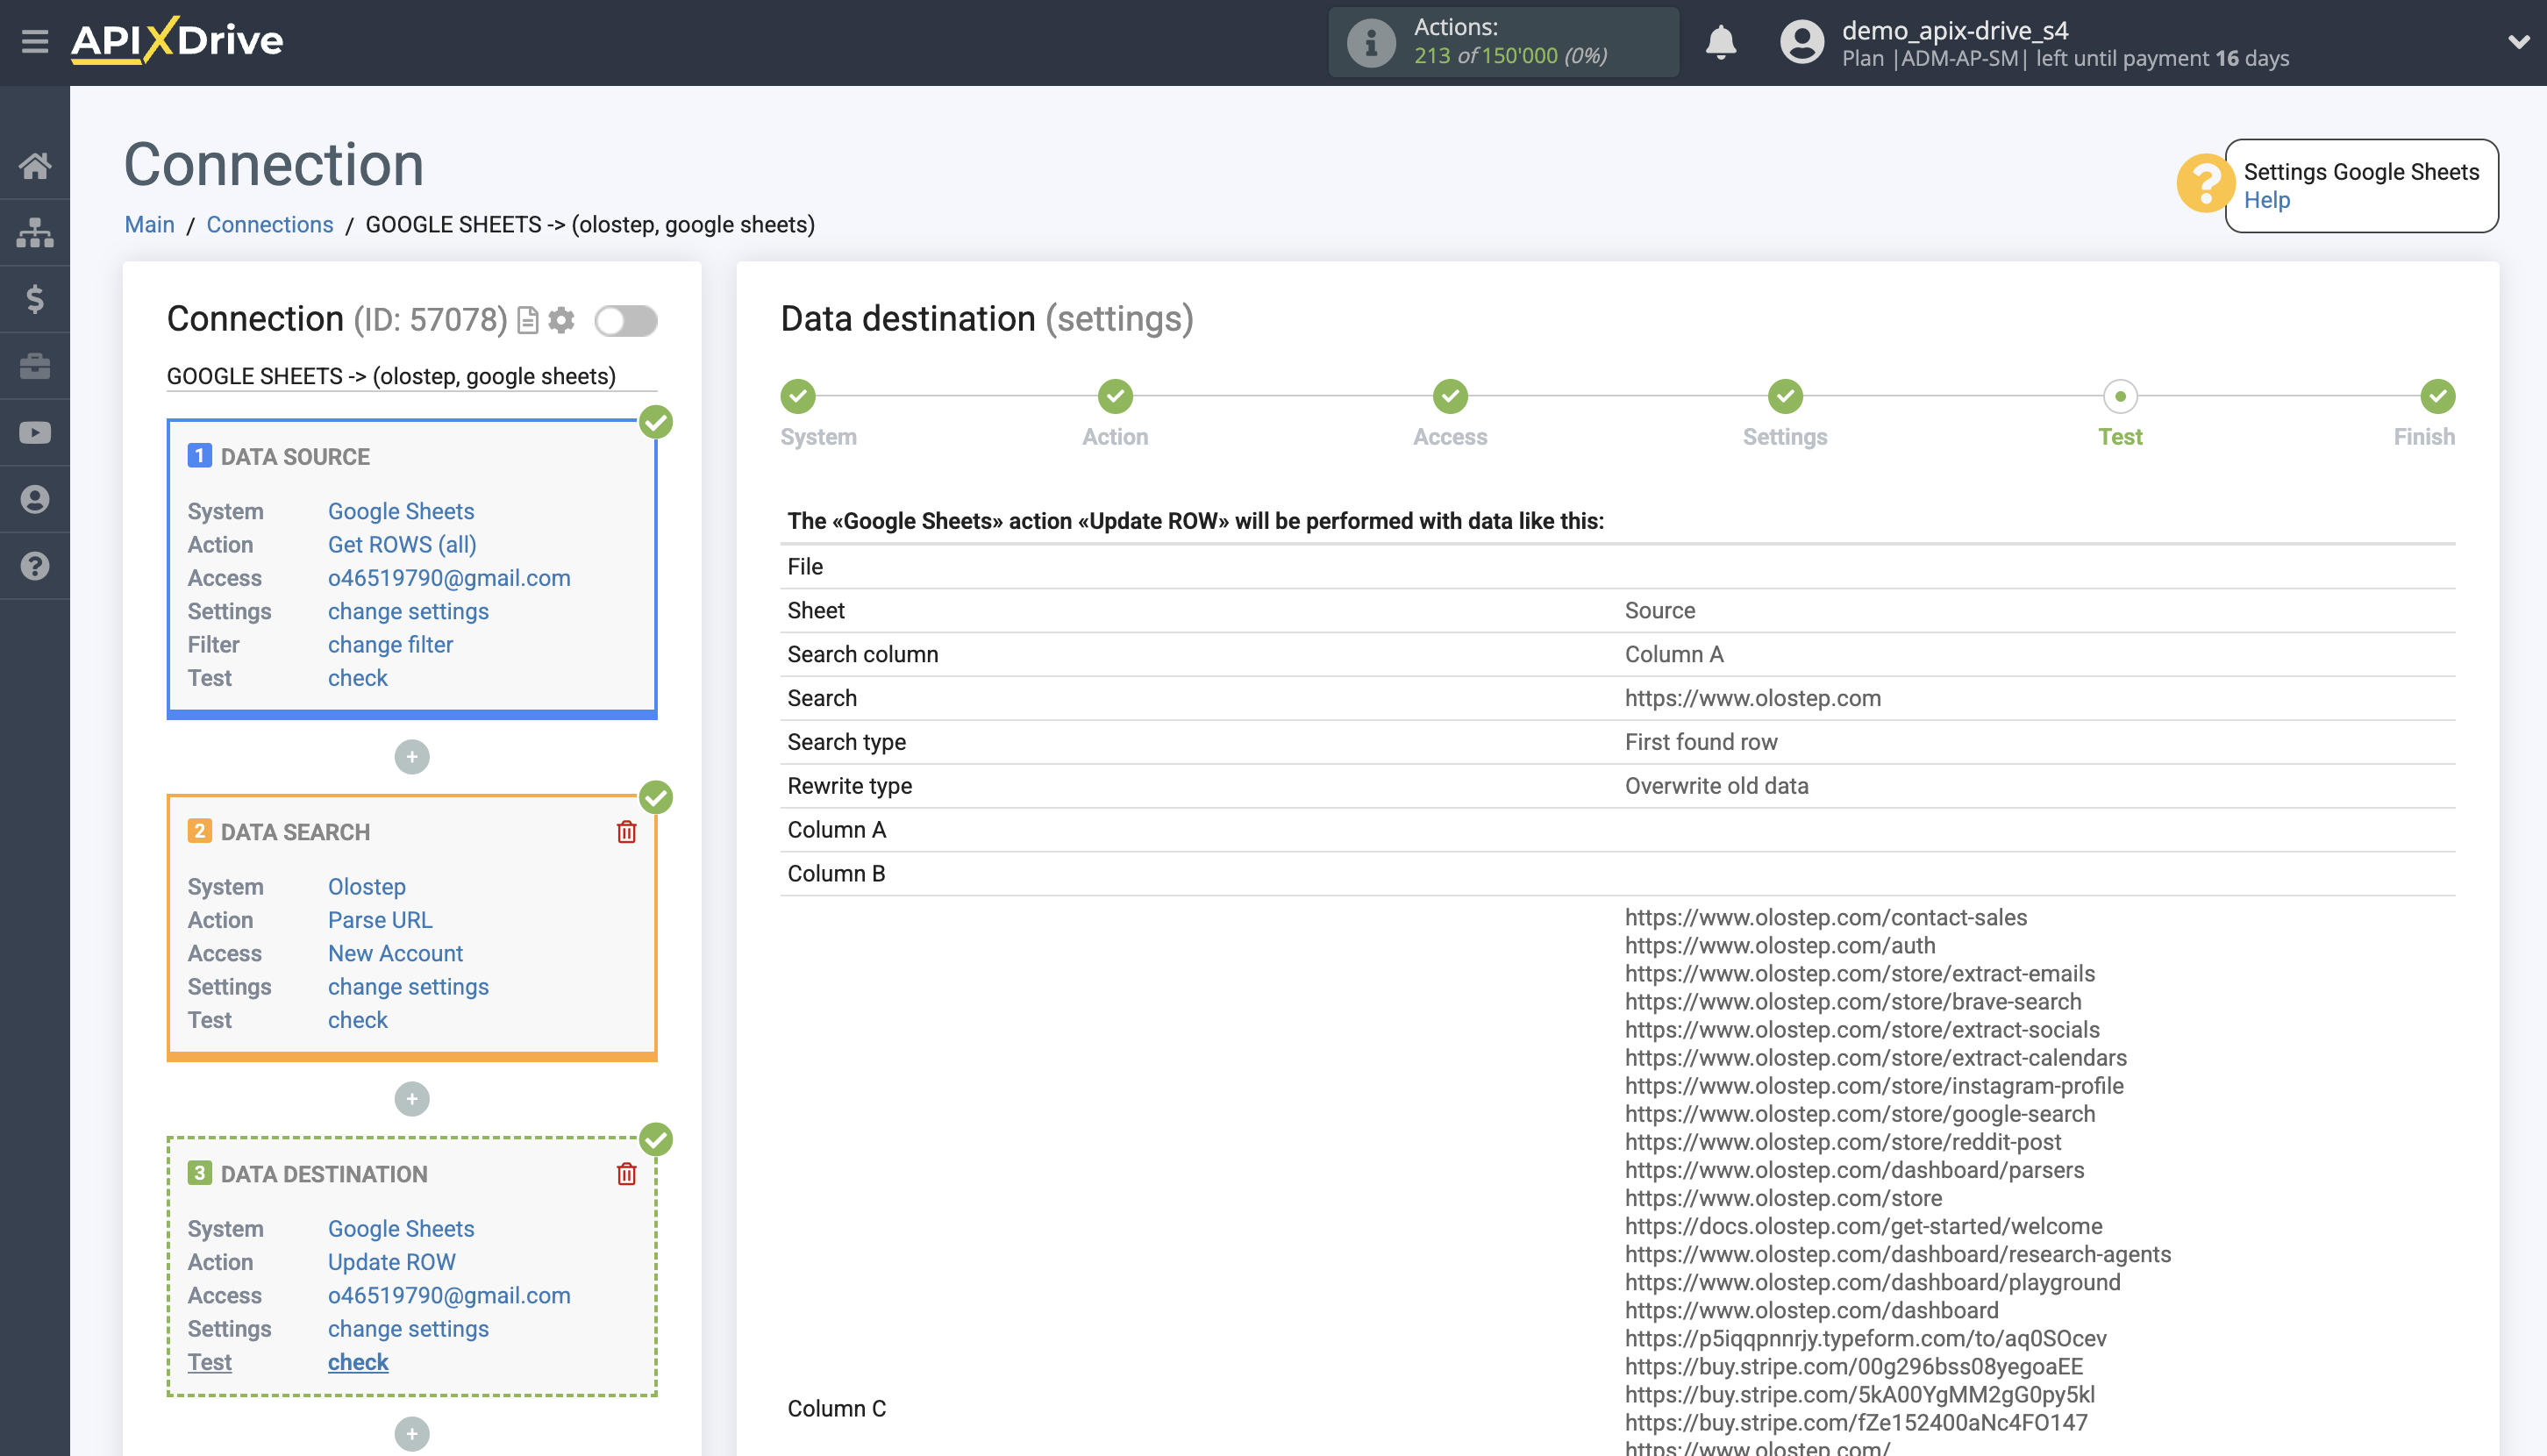Enable the connection toggle switch
The width and height of the screenshot is (2547, 1456).
coord(626,322)
